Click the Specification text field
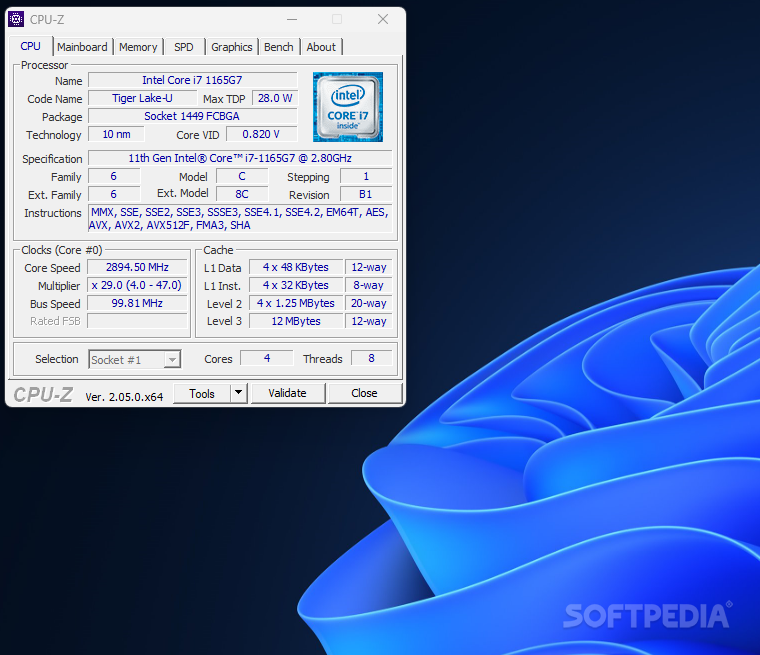760x655 pixels. coord(240,158)
